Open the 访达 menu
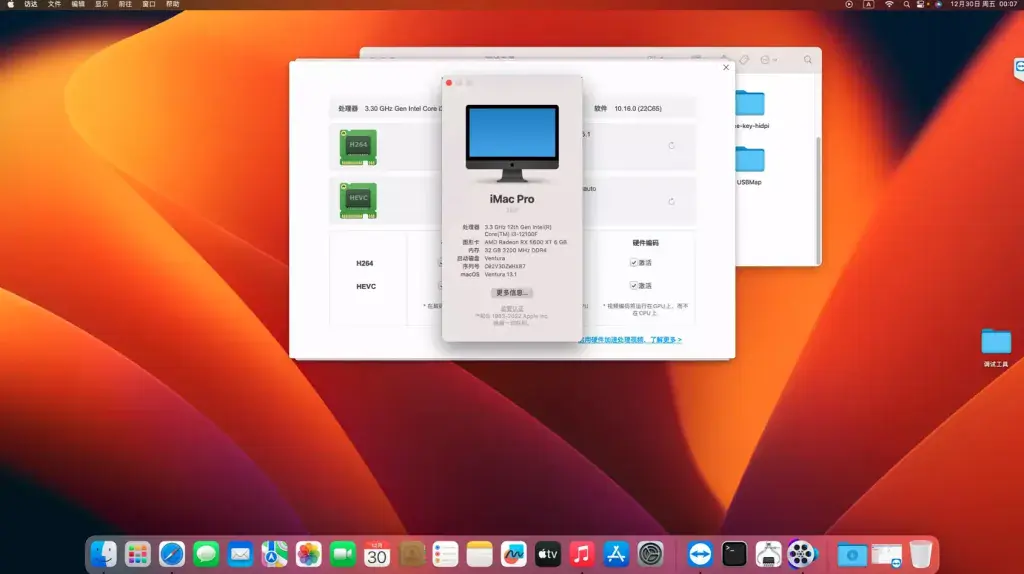This screenshot has width=1024, height=574. coord(31,4)
